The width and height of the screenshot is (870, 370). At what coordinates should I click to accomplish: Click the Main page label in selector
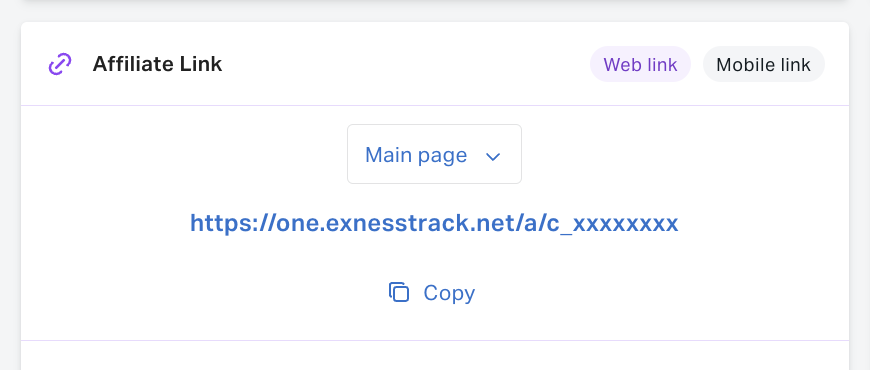416,155
